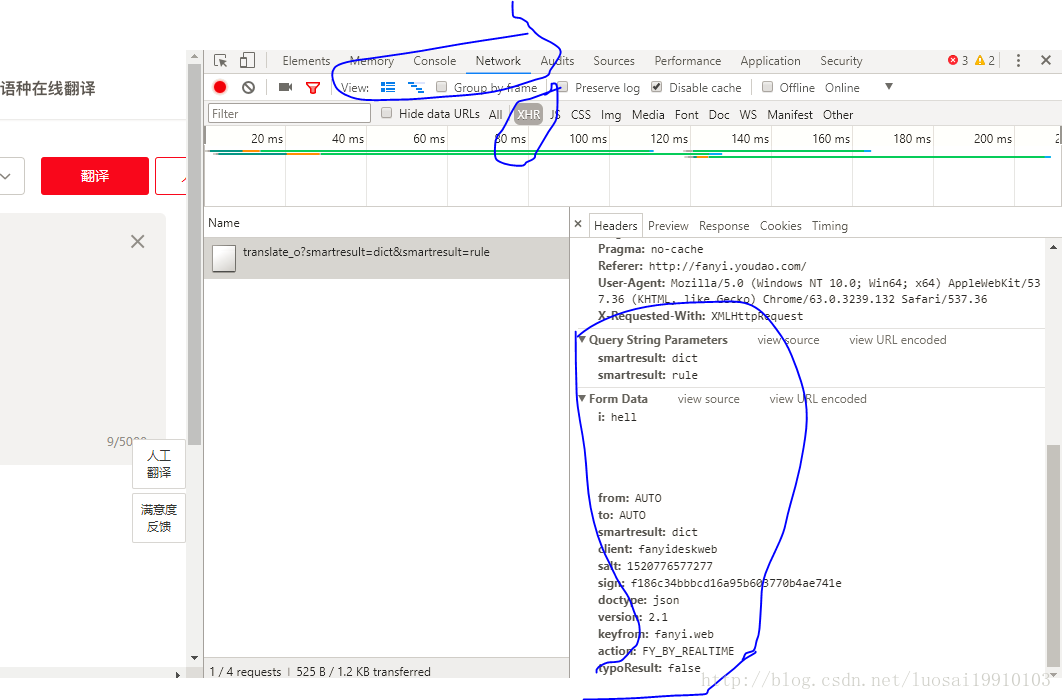This screenshot has height=700, width=1062.
Task: Click the yellow warning count indicator
Action: pos(985,60)
